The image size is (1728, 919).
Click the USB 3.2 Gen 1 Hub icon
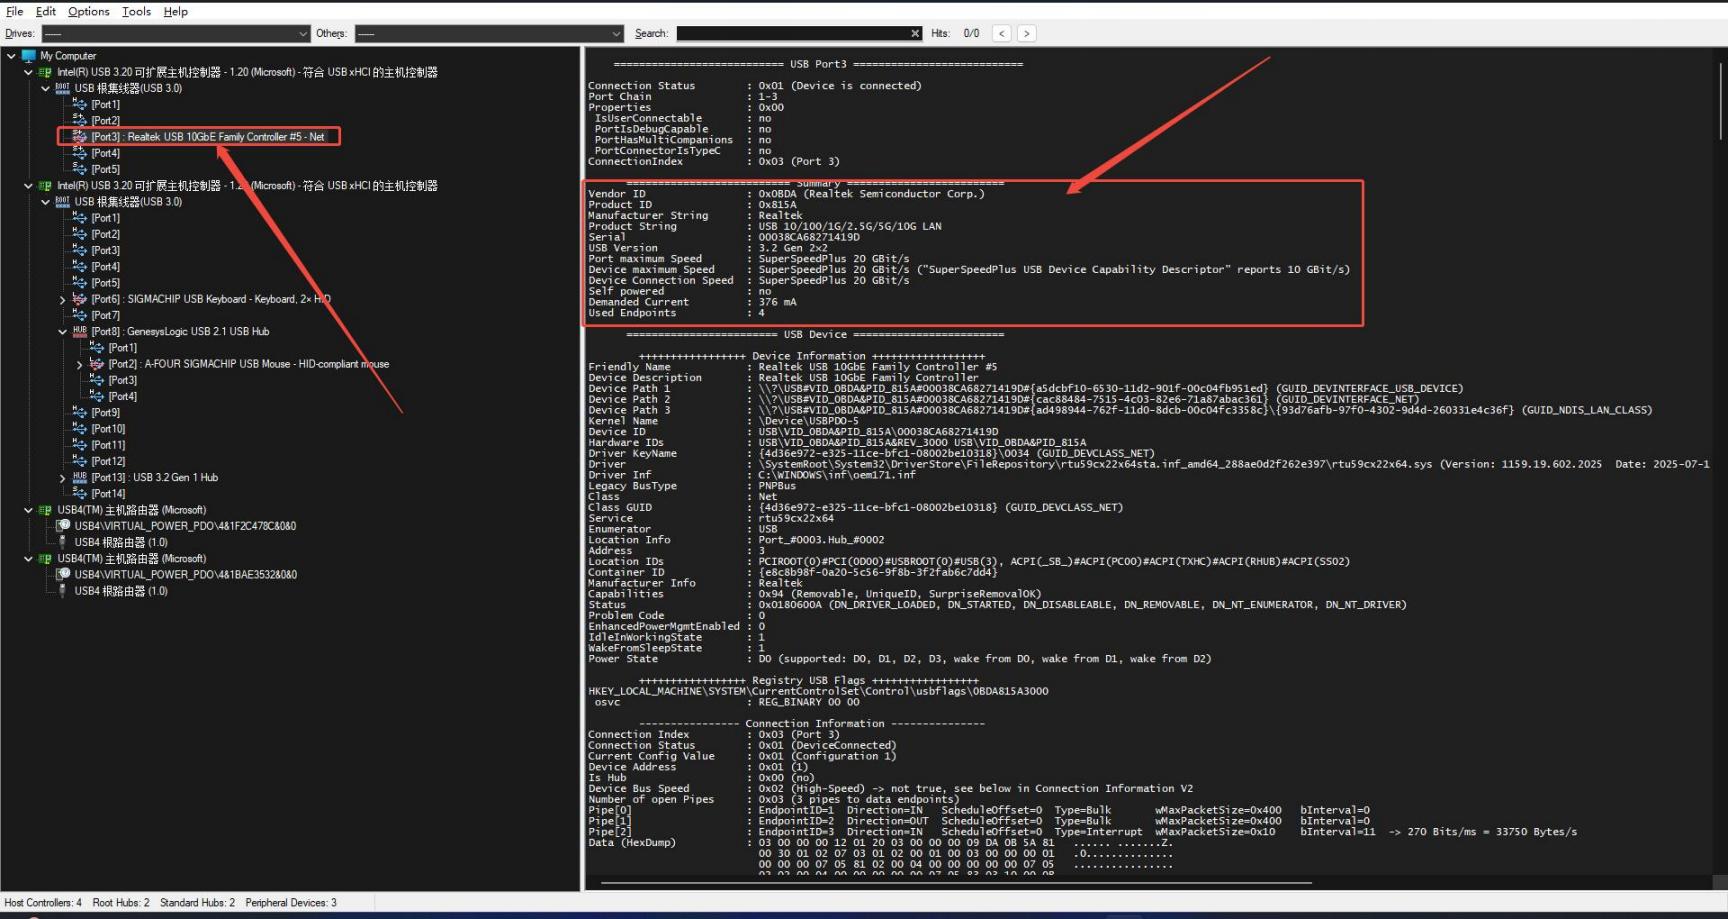80,478
